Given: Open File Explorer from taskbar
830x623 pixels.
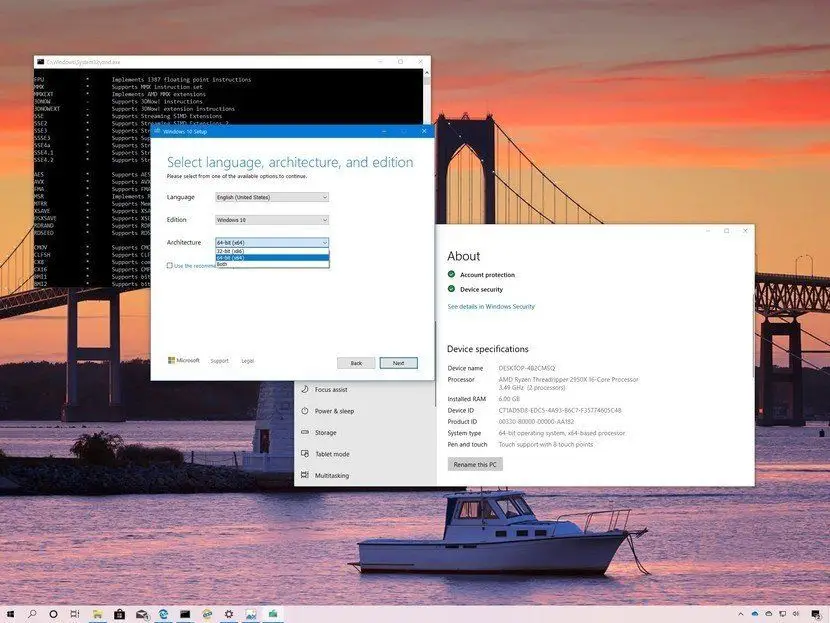Looking at the screenshot, I should [97, 614].
